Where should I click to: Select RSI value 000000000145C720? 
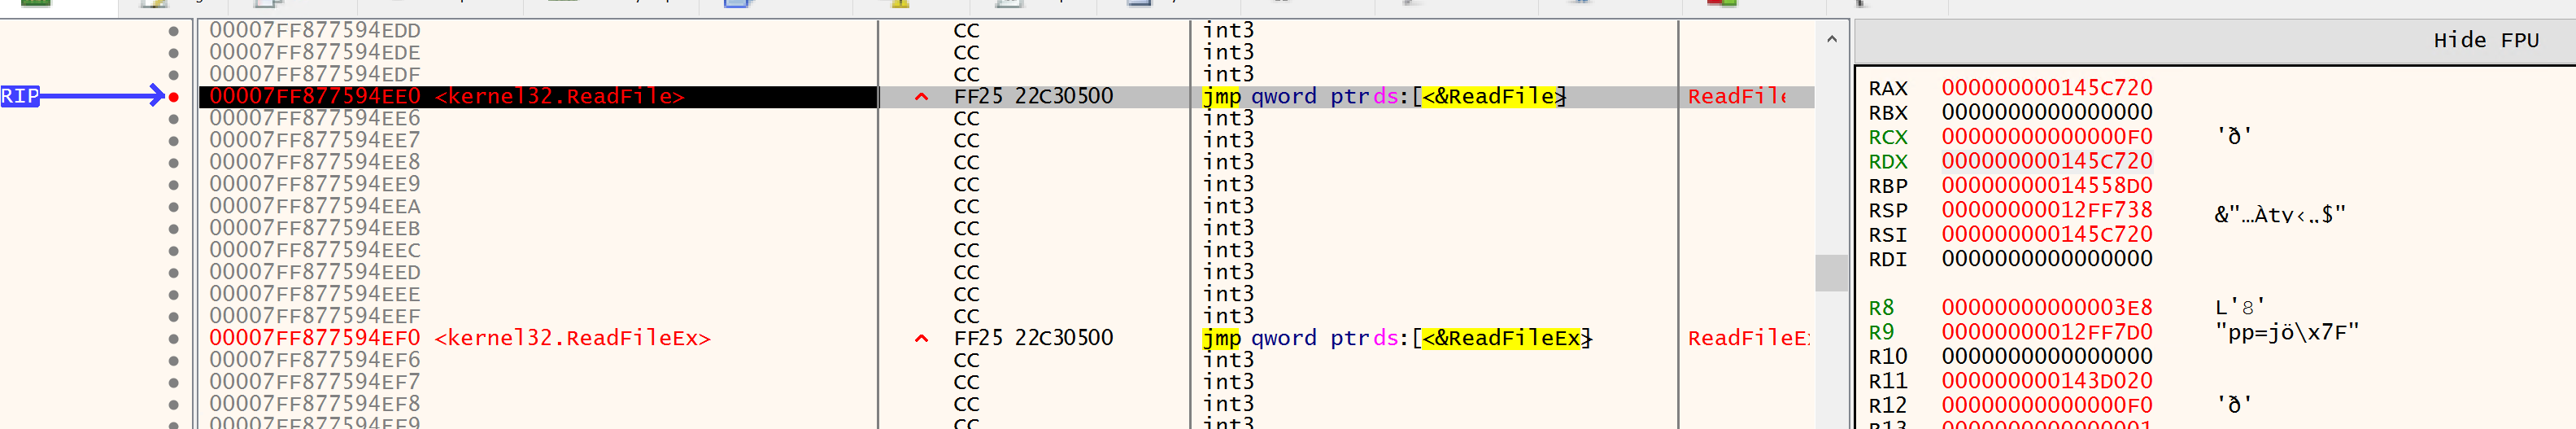tap(2047, 235)
